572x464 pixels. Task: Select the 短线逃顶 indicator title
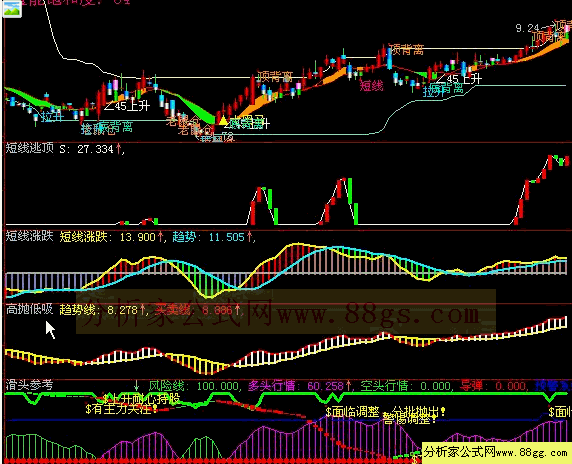30,148
